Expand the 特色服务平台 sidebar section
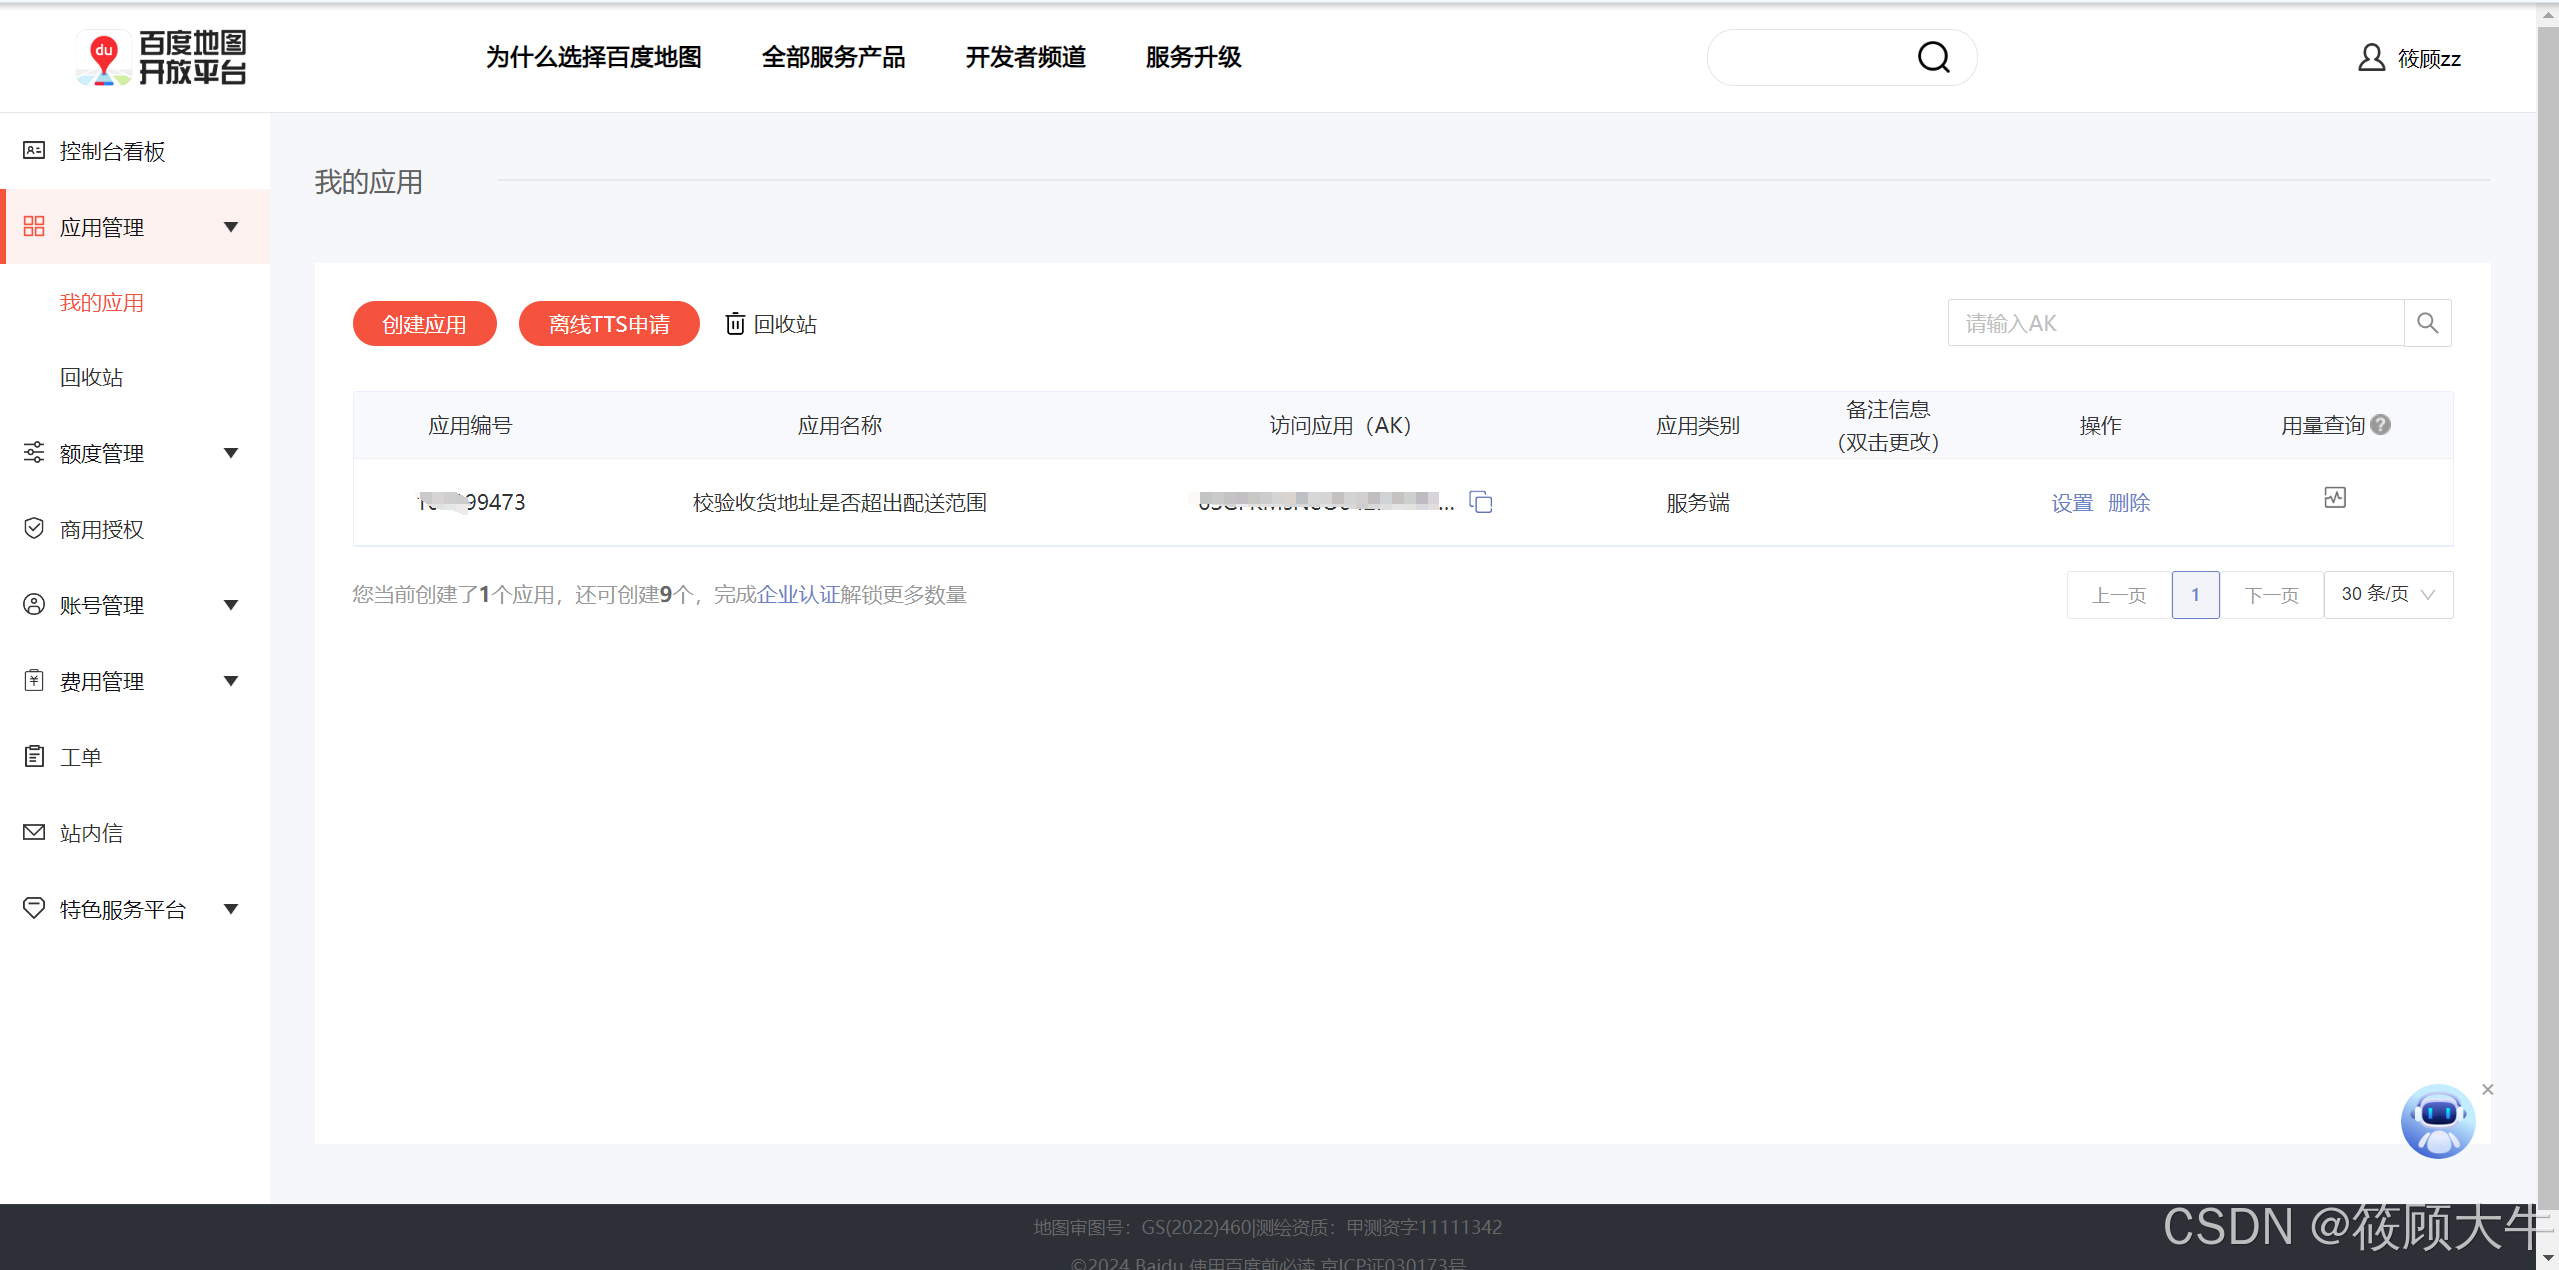2559x1270 pixels. tap(231, 909)
